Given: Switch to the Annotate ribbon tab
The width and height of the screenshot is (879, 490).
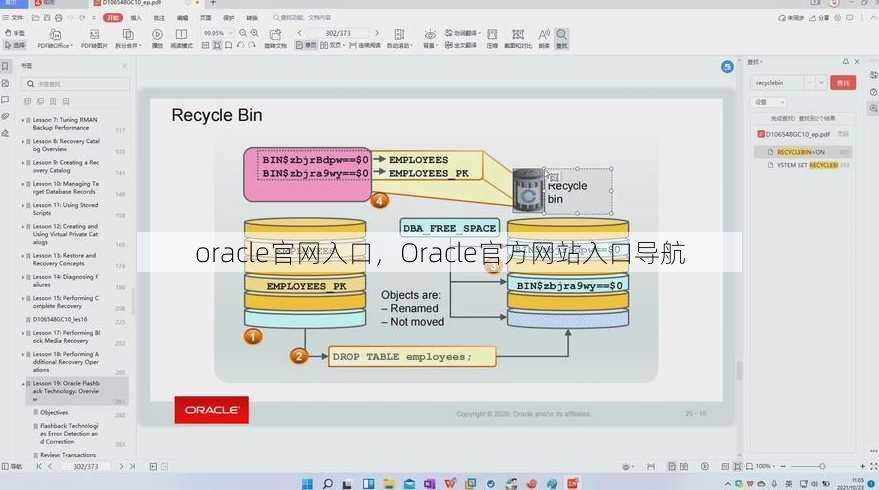Looking at the screenshot, I should (x=159, y=18).
